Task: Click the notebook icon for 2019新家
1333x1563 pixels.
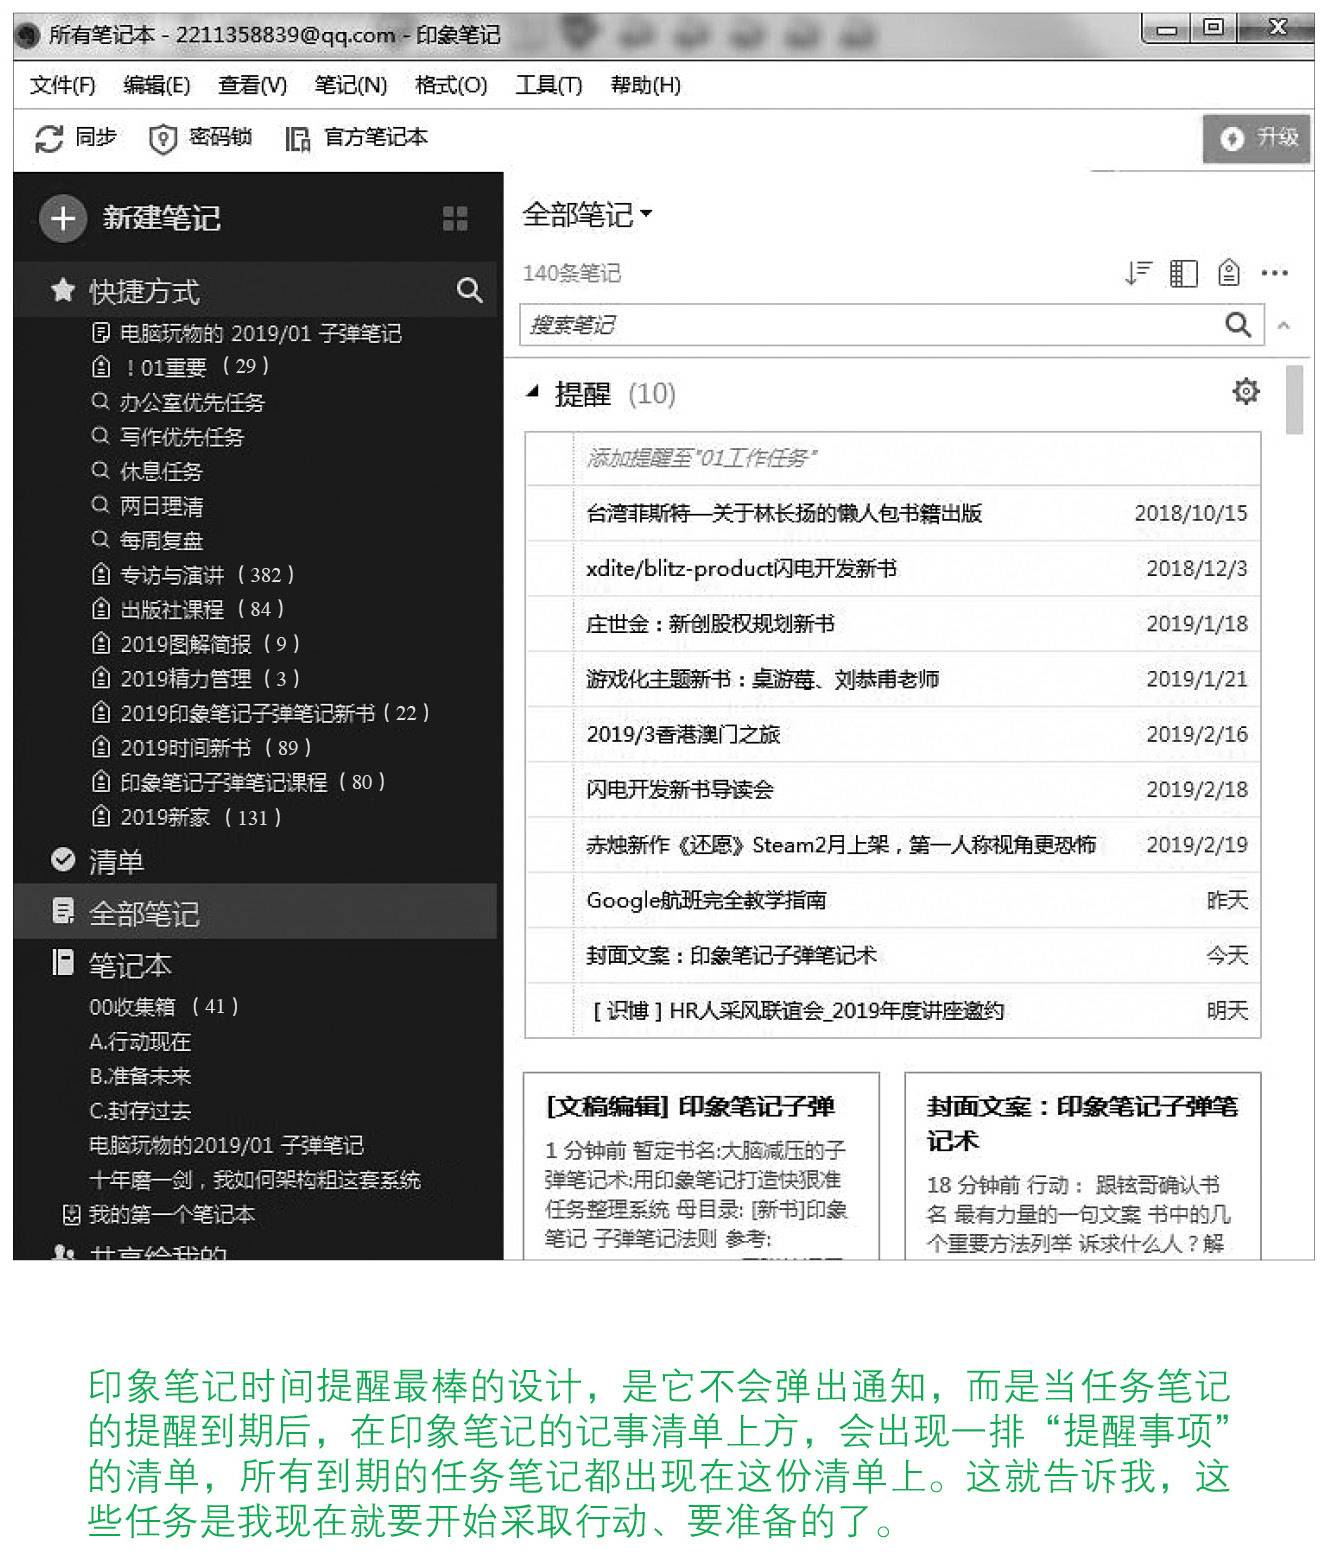Action: pyautogui.click(x=100, y=817)
